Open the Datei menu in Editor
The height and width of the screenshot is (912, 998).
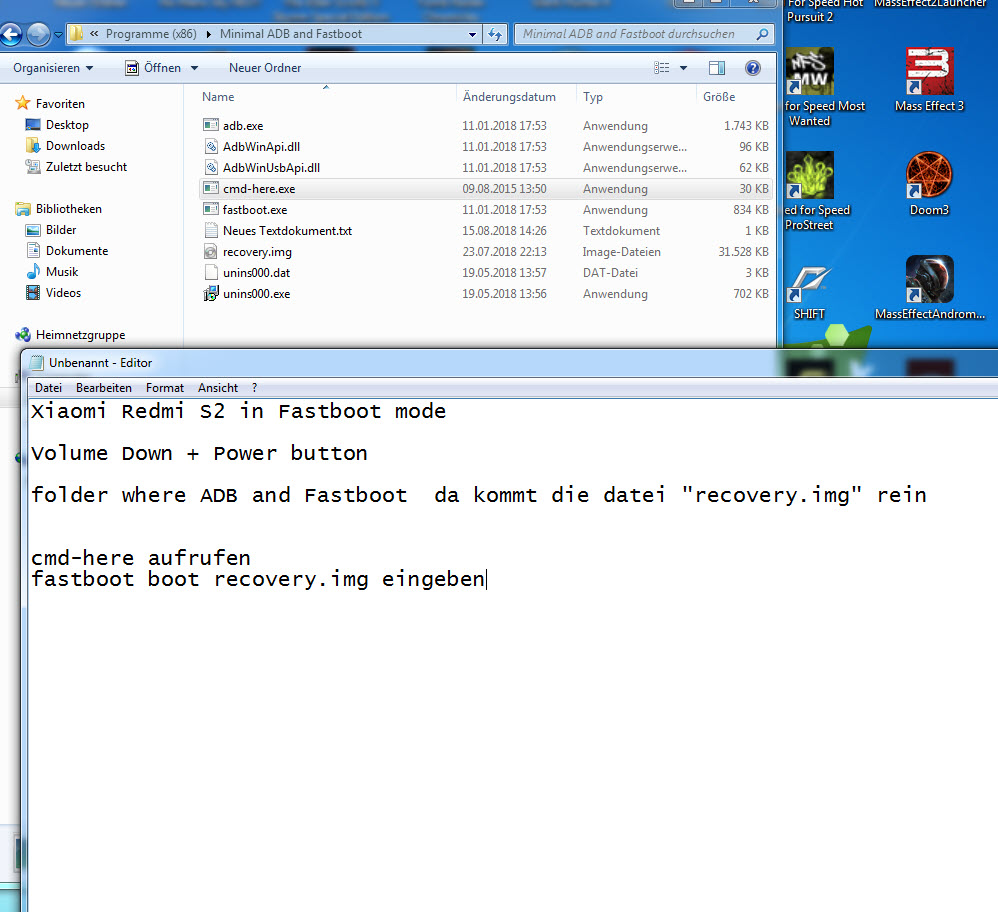[x=48, y=388]
